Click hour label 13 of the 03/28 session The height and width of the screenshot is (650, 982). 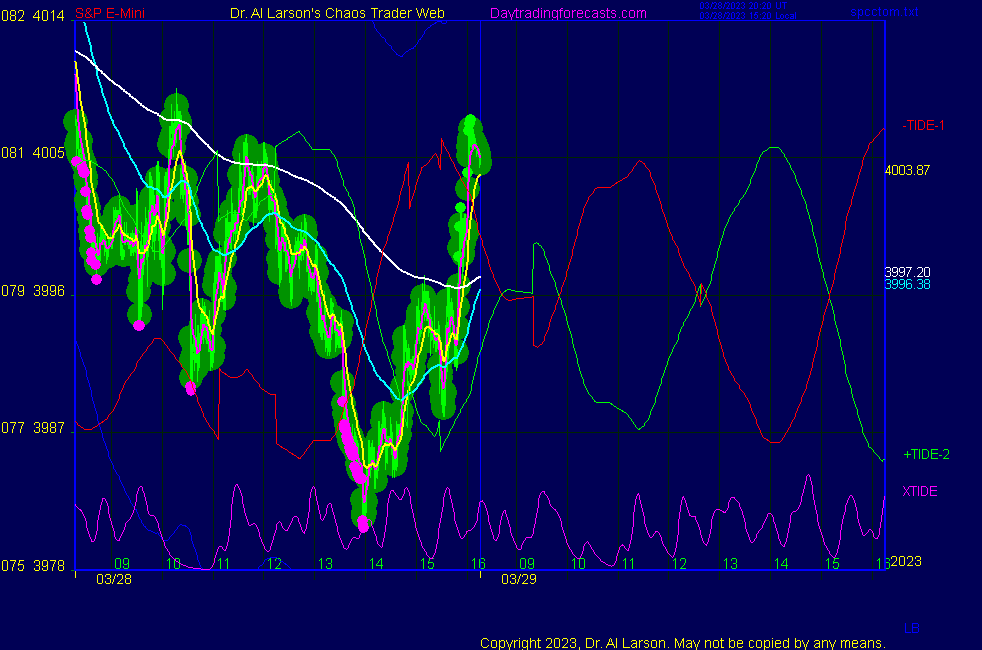(x=325, y=564)
